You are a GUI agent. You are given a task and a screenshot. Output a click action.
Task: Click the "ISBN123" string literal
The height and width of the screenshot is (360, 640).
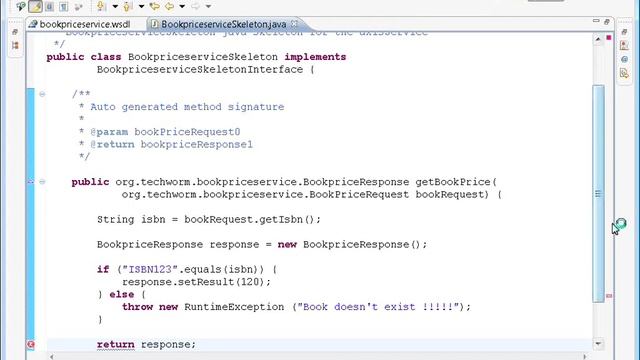pos(150,269)
